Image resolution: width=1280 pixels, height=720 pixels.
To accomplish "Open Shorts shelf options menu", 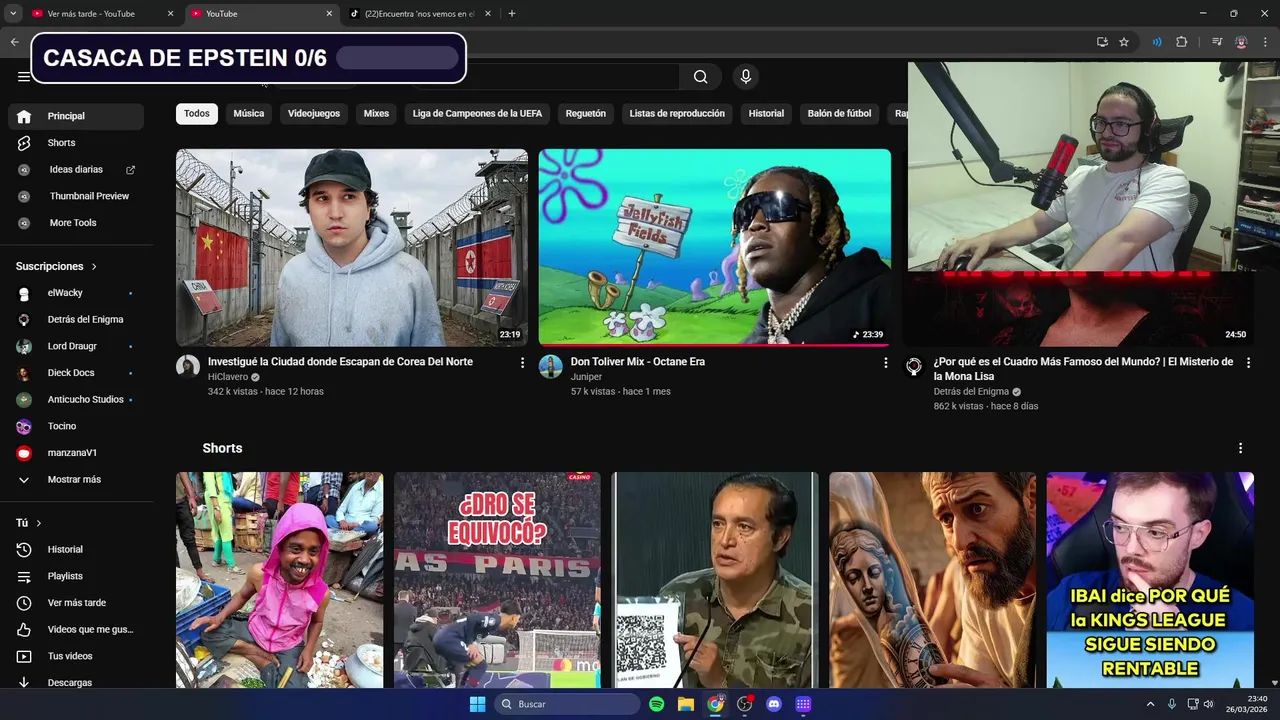I will [1240, 448].
